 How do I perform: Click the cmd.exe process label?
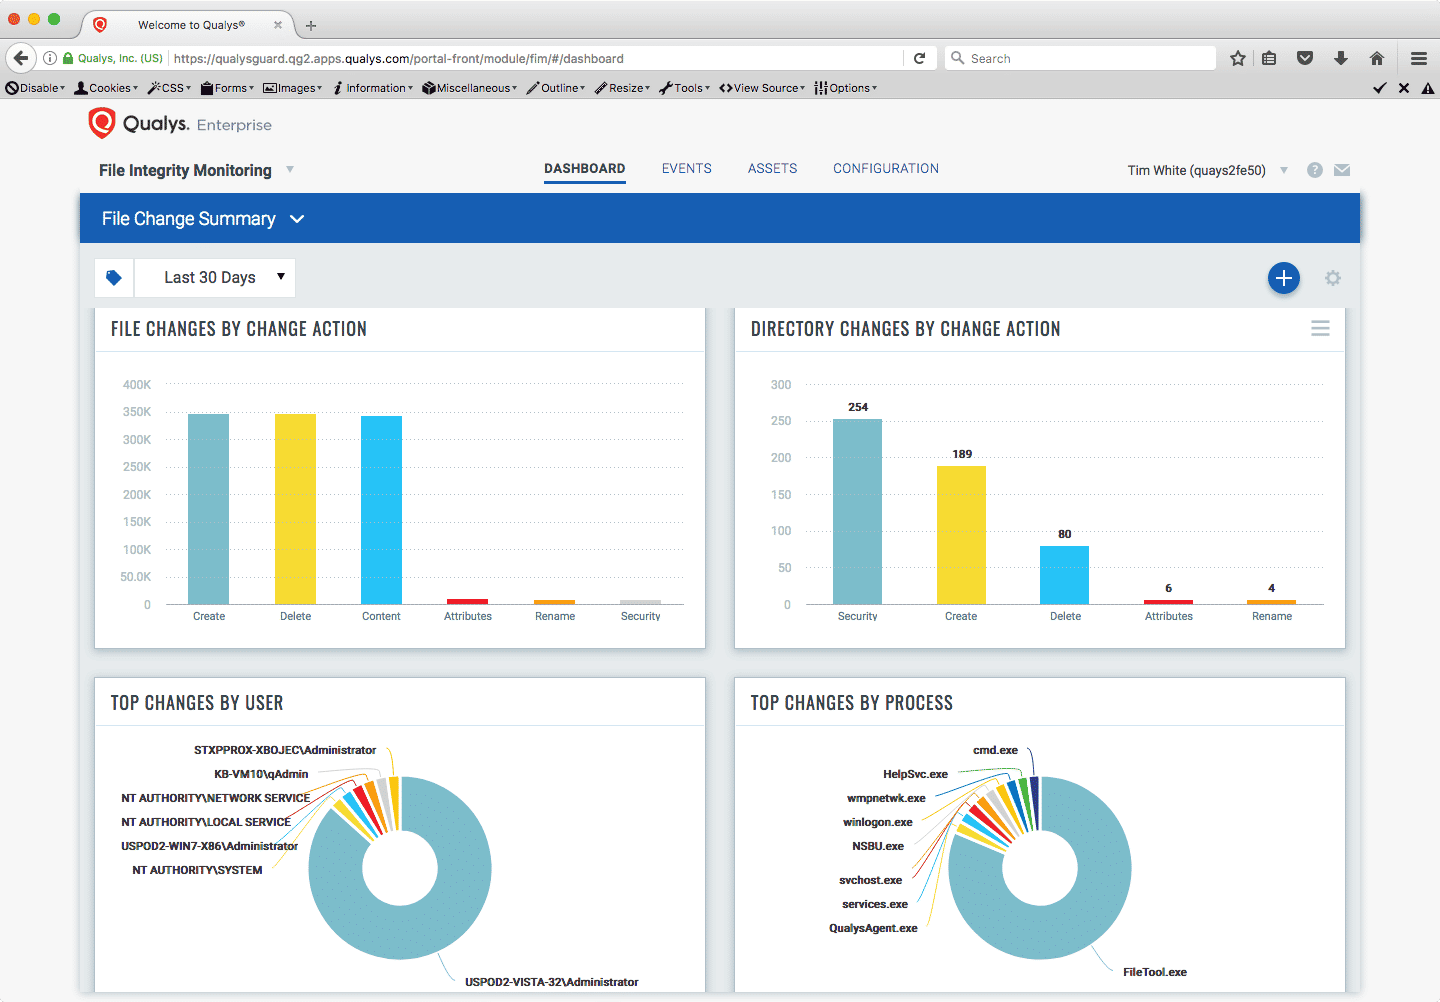995,750
